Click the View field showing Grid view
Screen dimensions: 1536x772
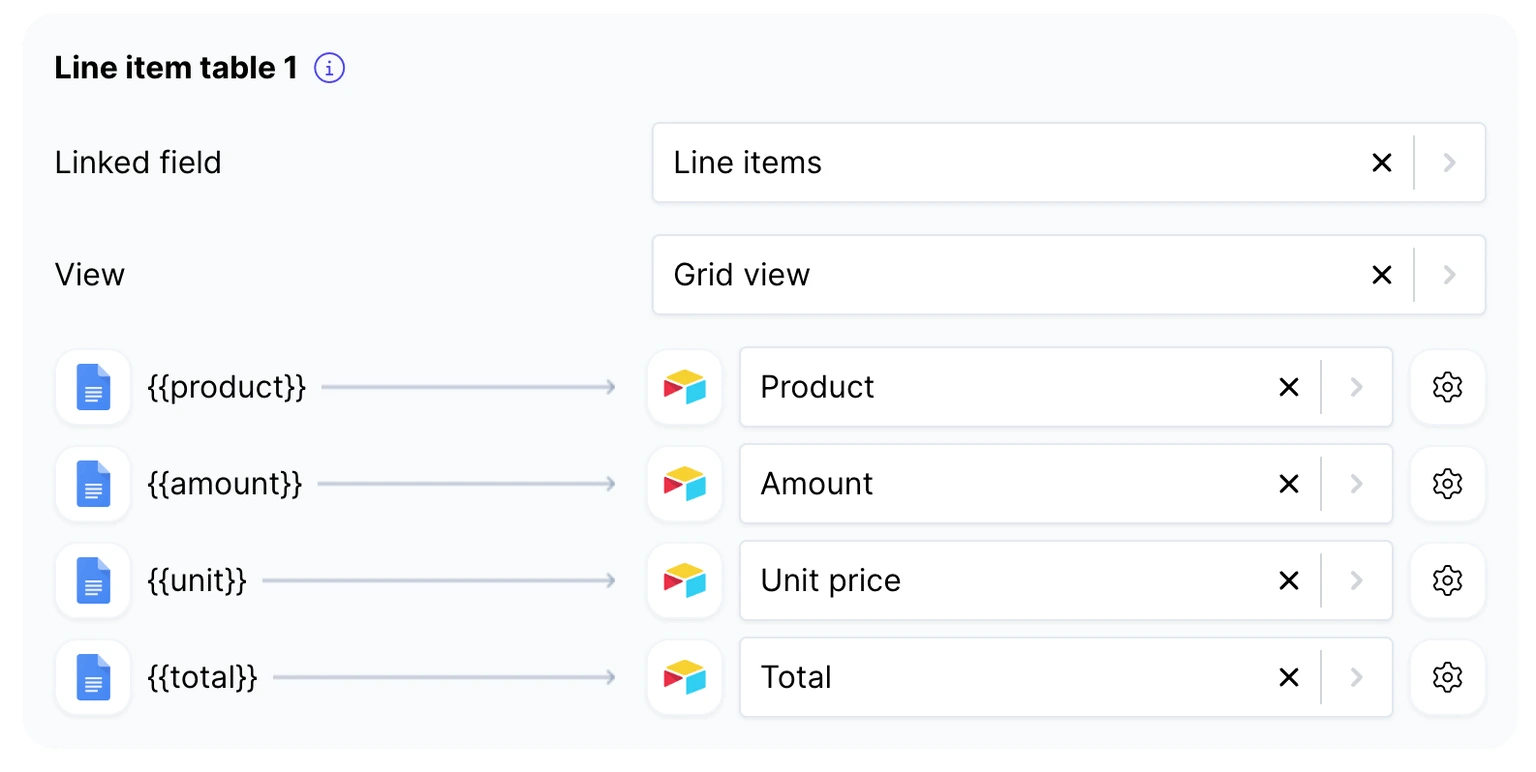pos(1000,274)
